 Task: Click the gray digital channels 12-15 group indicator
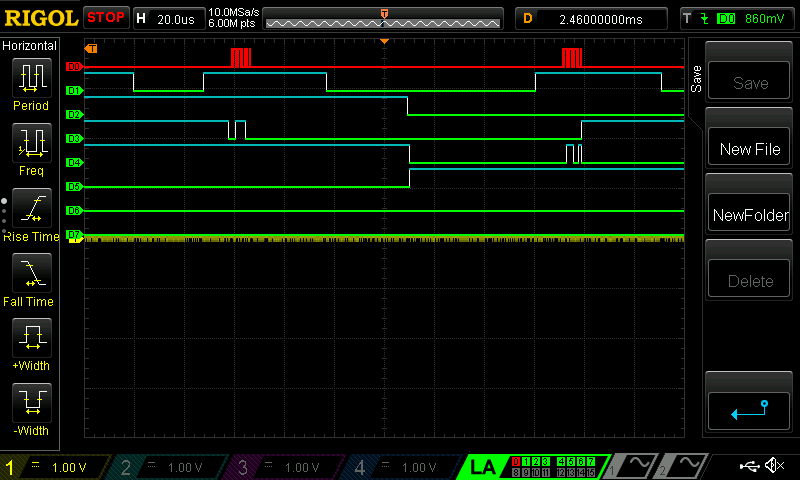[x=576, y=473]
